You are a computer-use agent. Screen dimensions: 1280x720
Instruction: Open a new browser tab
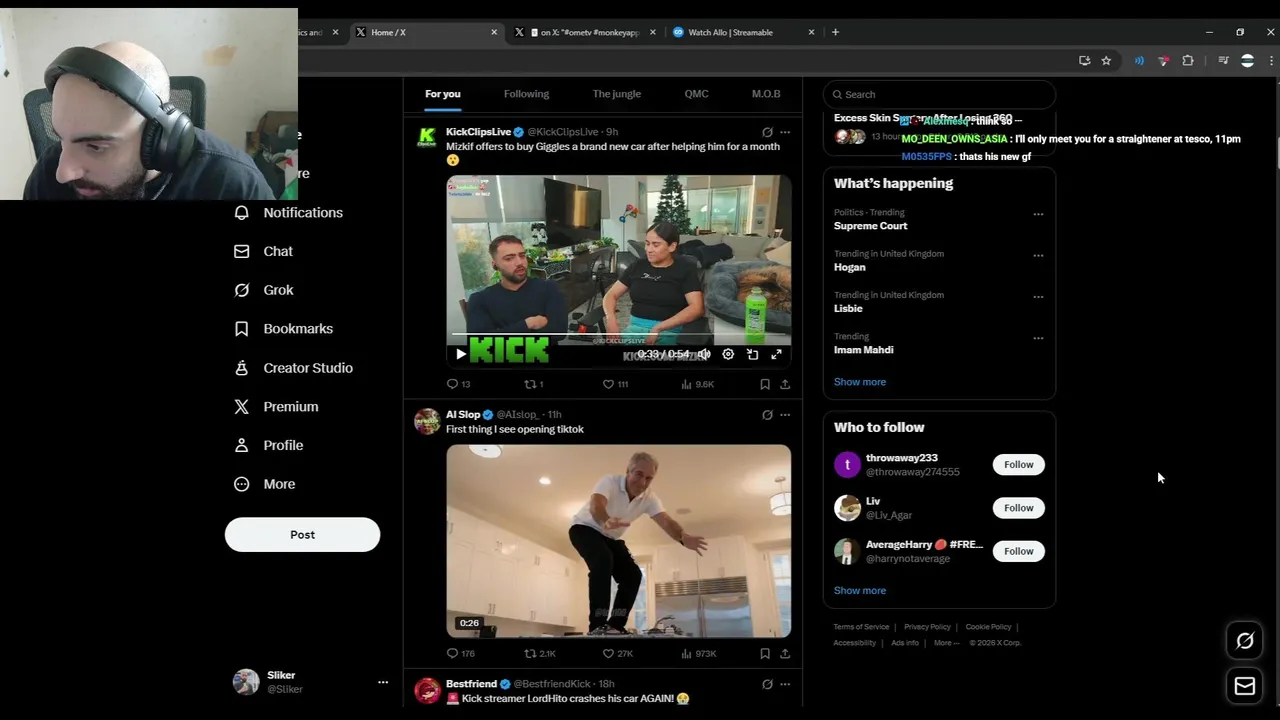tap(835, 32)
